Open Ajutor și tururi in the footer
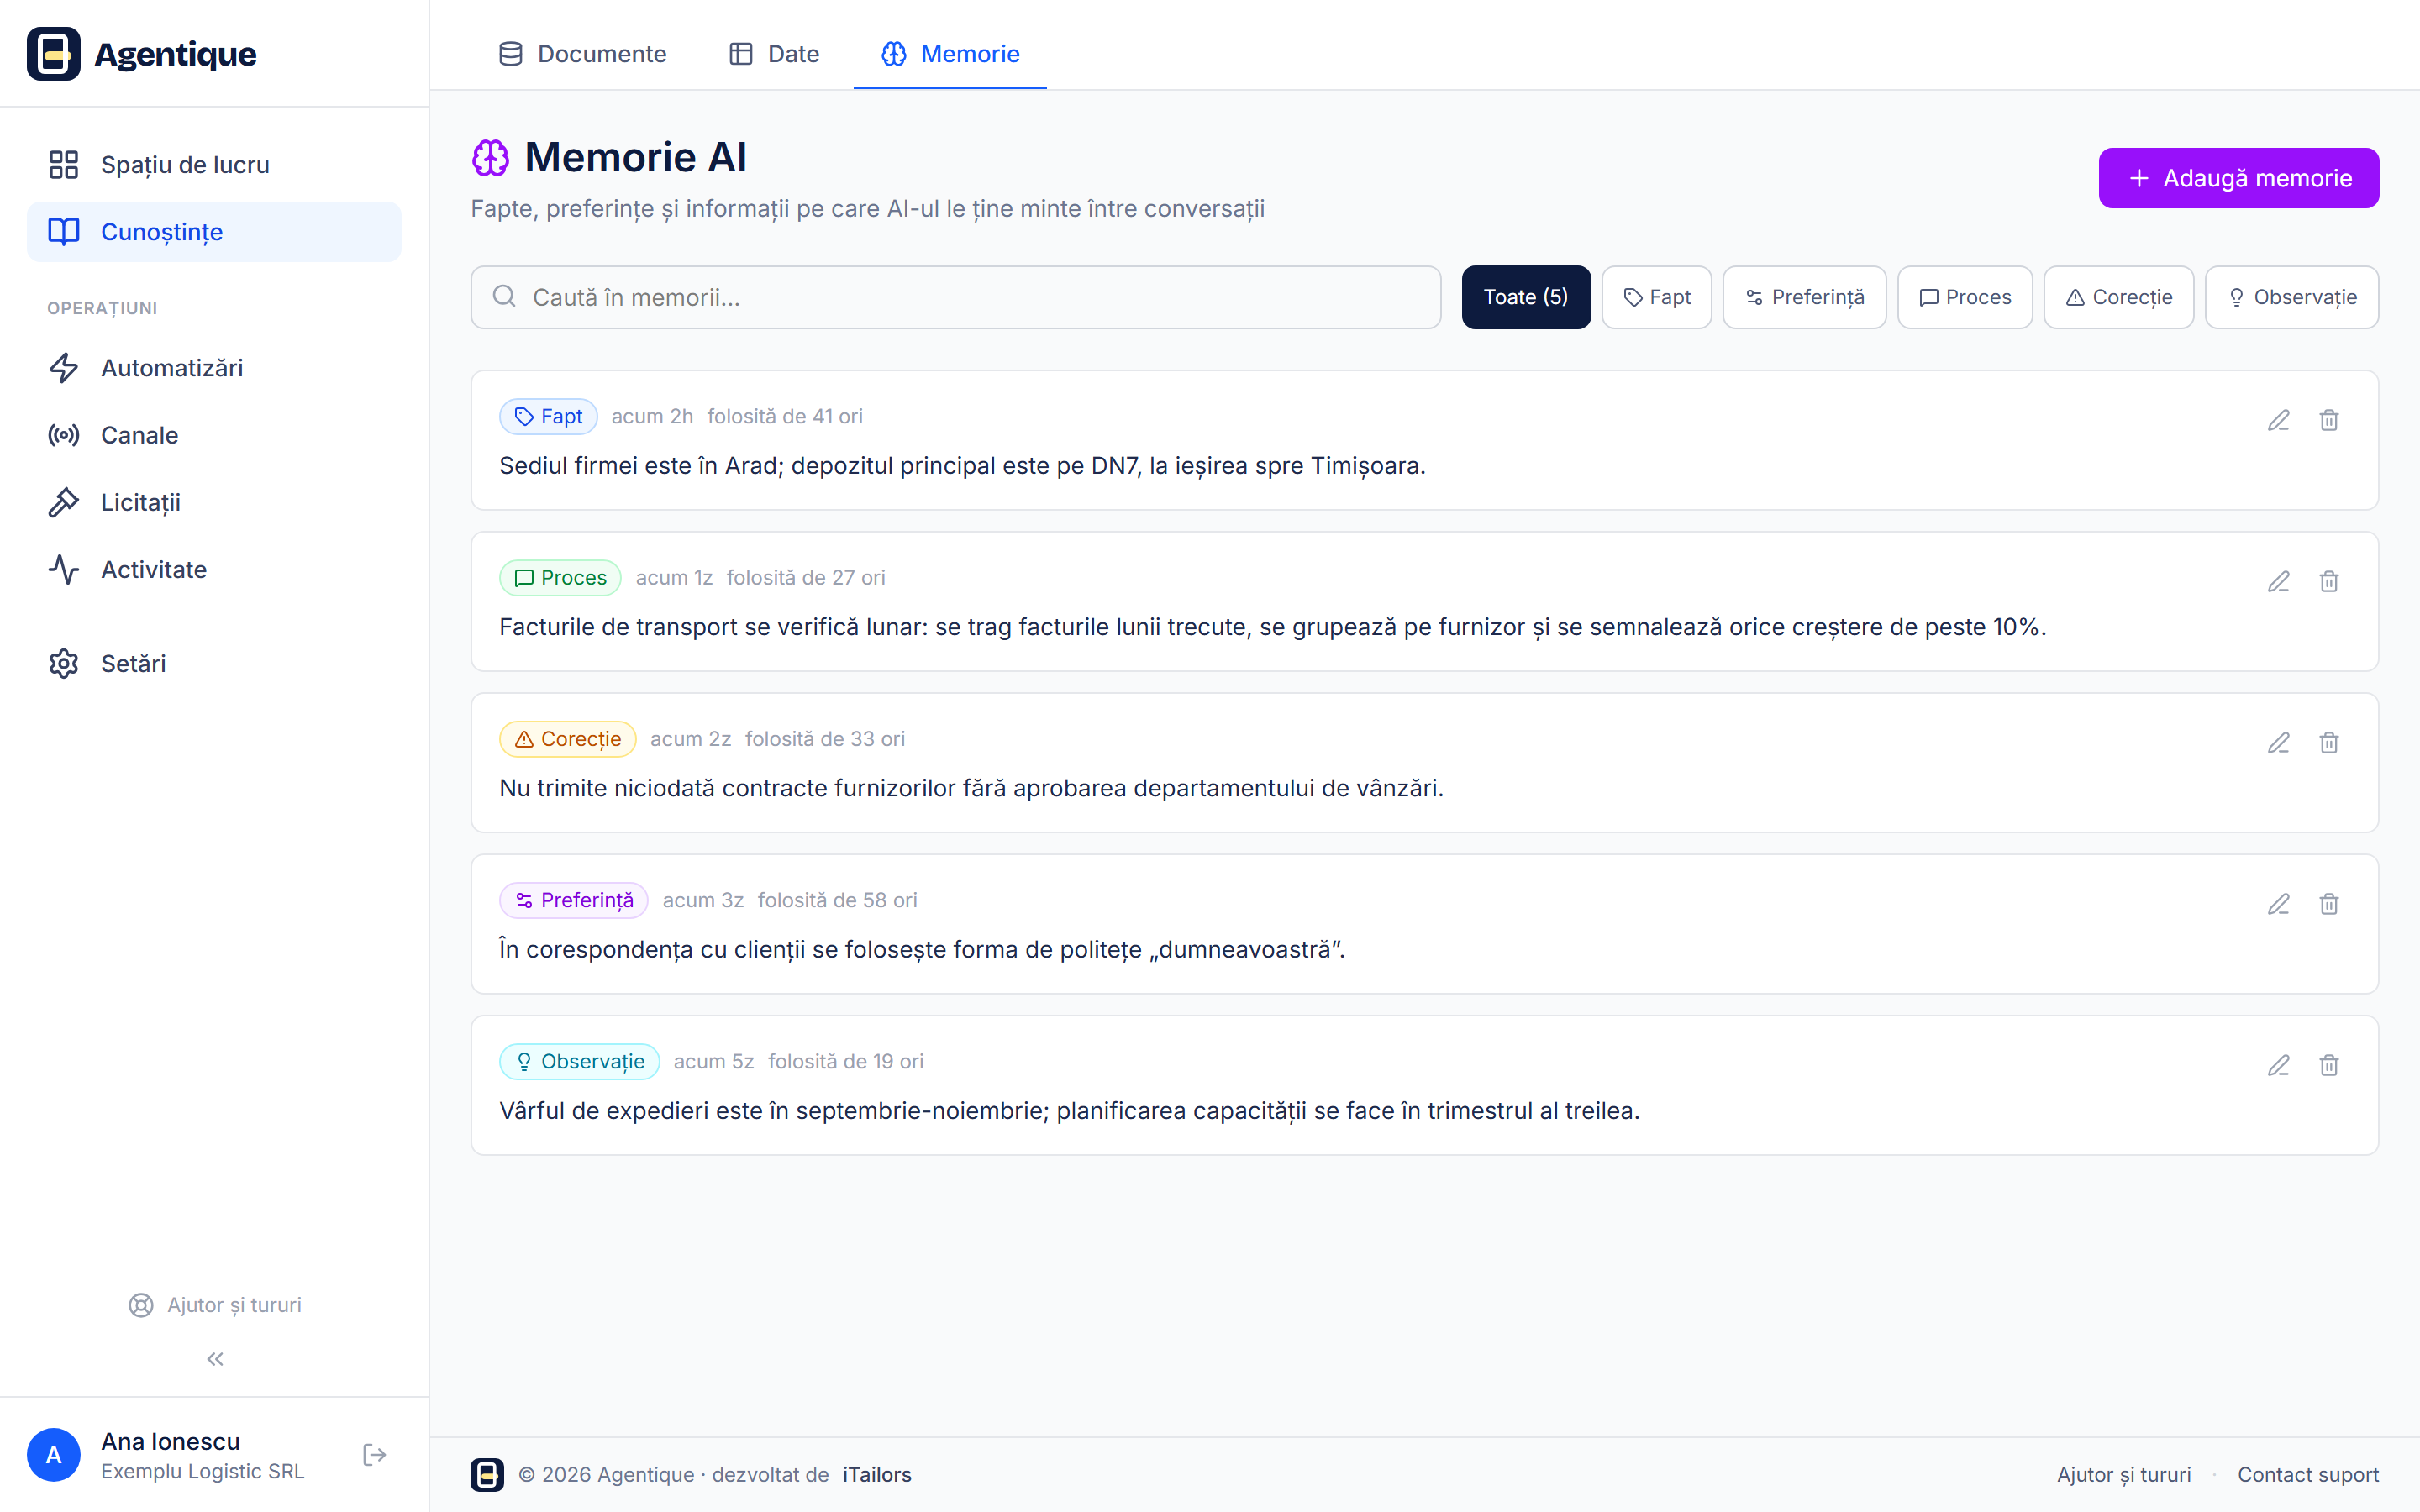 [2124, 1475]
